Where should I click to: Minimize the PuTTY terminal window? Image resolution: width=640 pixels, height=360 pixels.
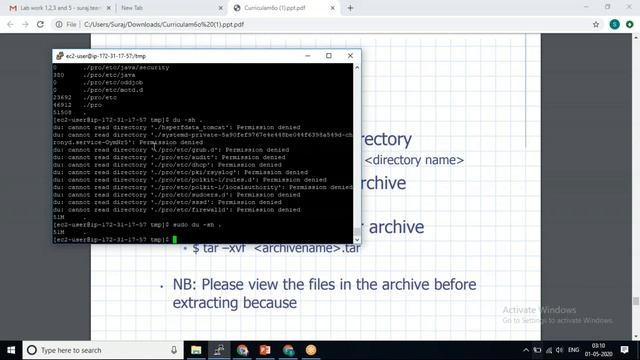308,56
